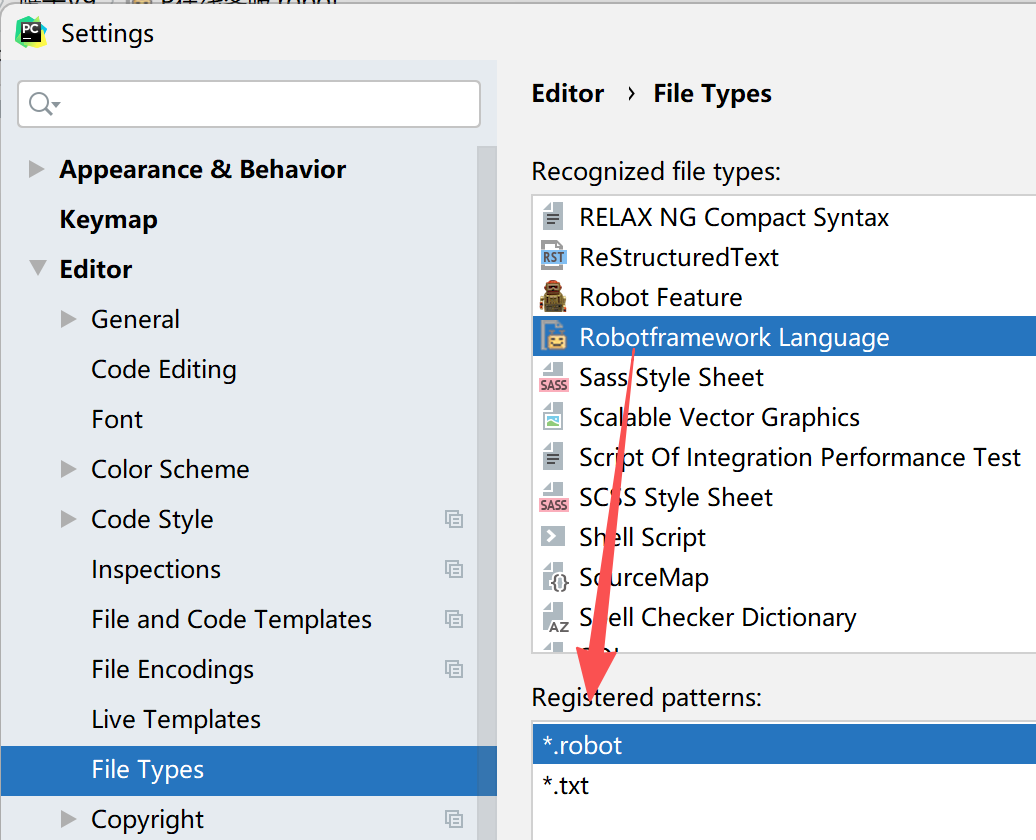Click the search magnifier icon

(x=44, y=104)
